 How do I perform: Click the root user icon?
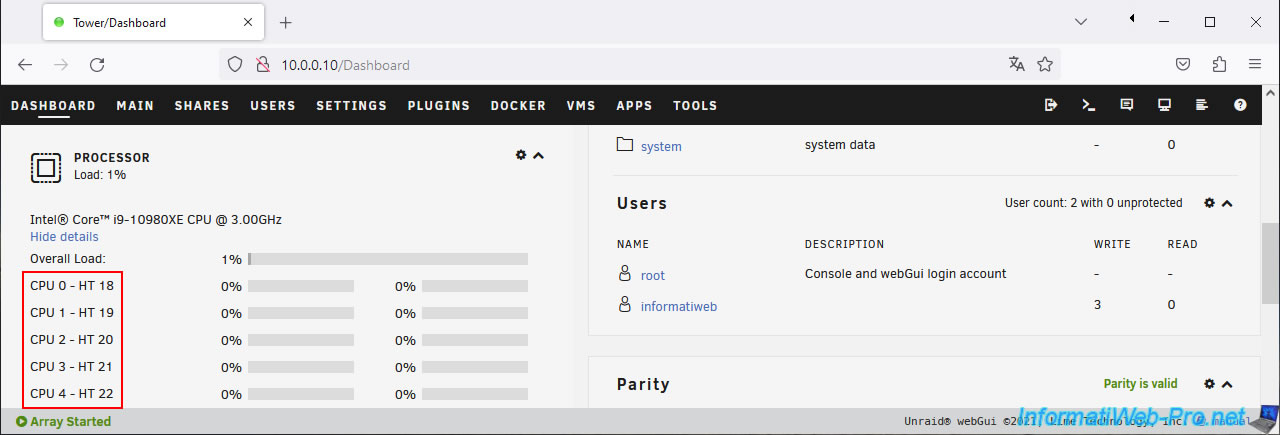[625, 273]
